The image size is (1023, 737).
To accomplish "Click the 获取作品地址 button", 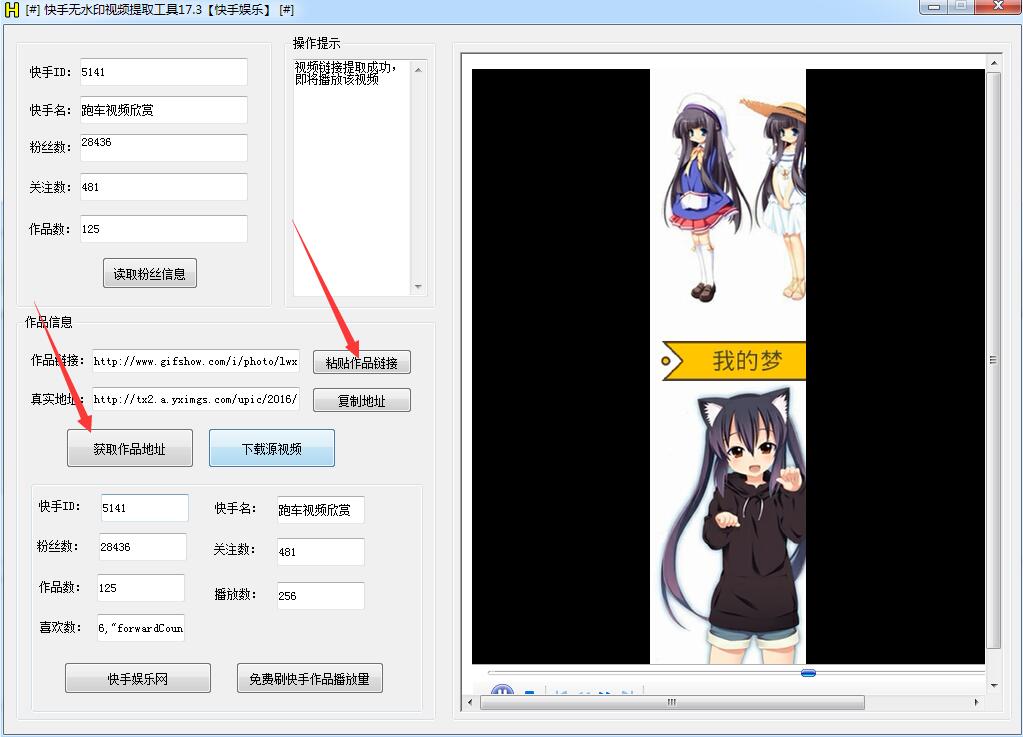I will pos(130,448).
